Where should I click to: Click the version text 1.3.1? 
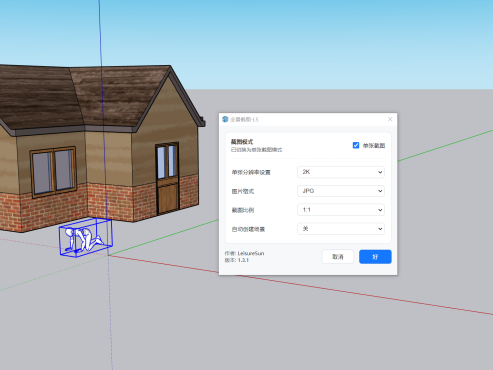[x=243, y=260]
